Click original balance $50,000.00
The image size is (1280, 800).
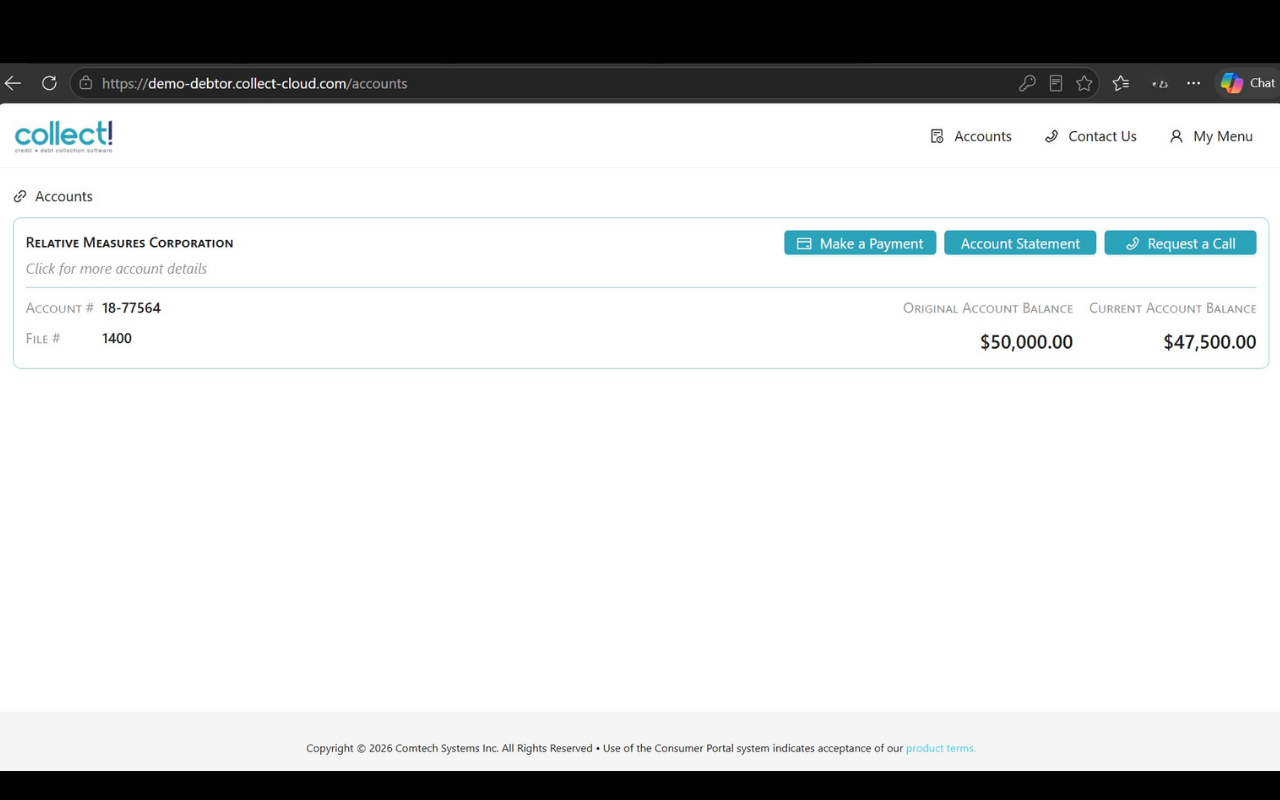pyautogui.click(x=1026, y=342)
